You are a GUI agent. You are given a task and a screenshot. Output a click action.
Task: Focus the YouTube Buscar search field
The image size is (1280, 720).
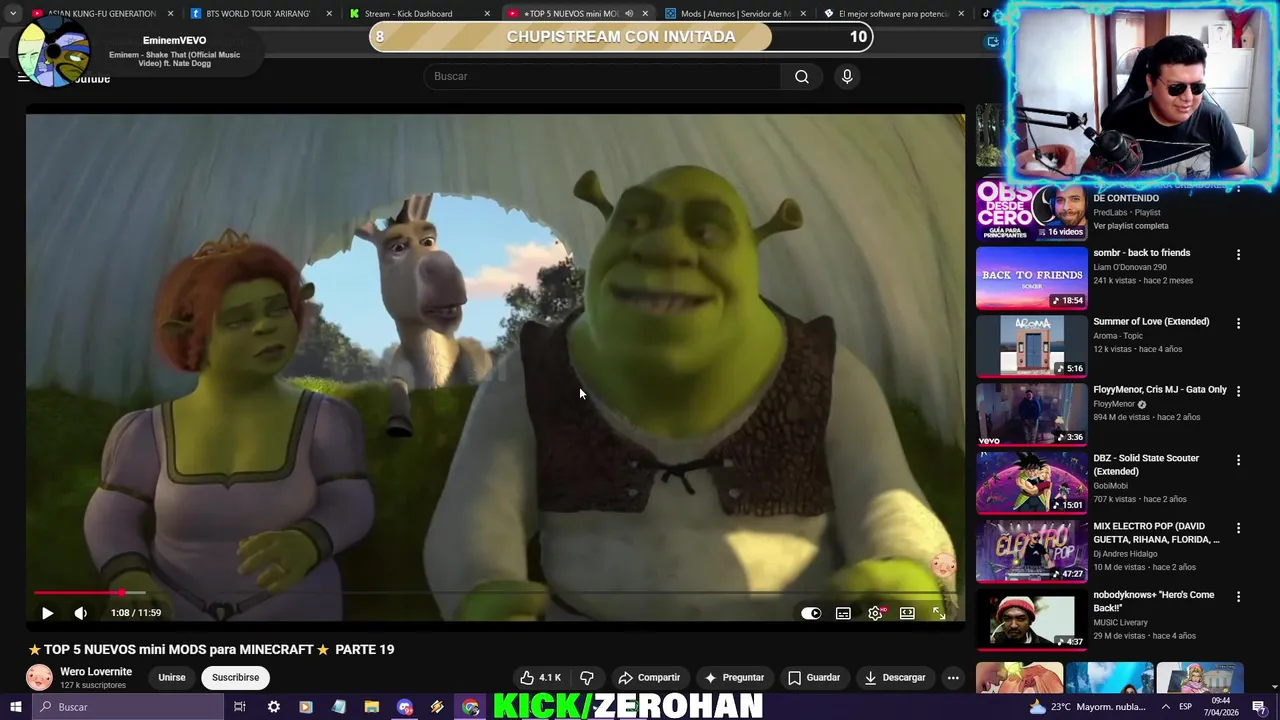click(603, 77)
